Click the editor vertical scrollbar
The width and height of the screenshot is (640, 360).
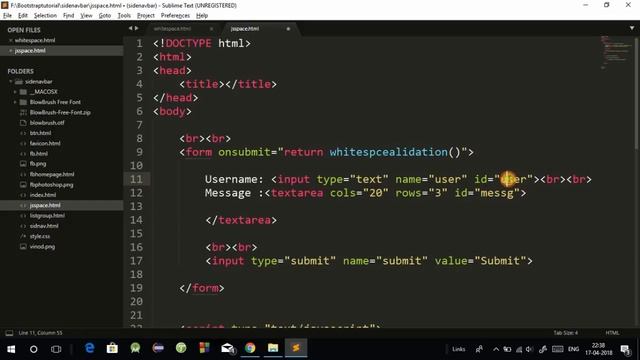[637, 93]
